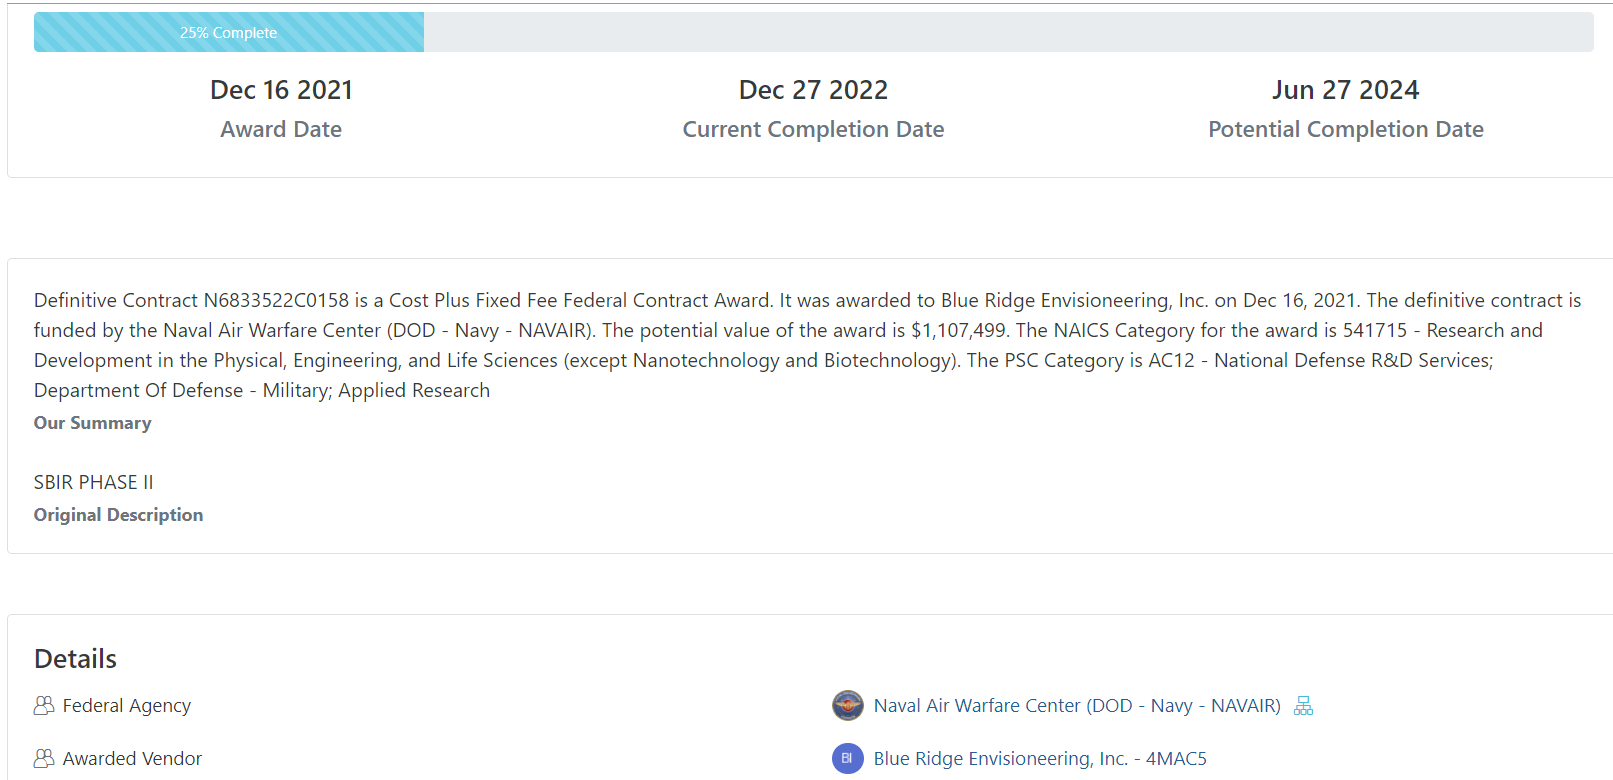Click the Current Completion Date label
Screen dimensions: 1613x780
(x=813, y=130)
